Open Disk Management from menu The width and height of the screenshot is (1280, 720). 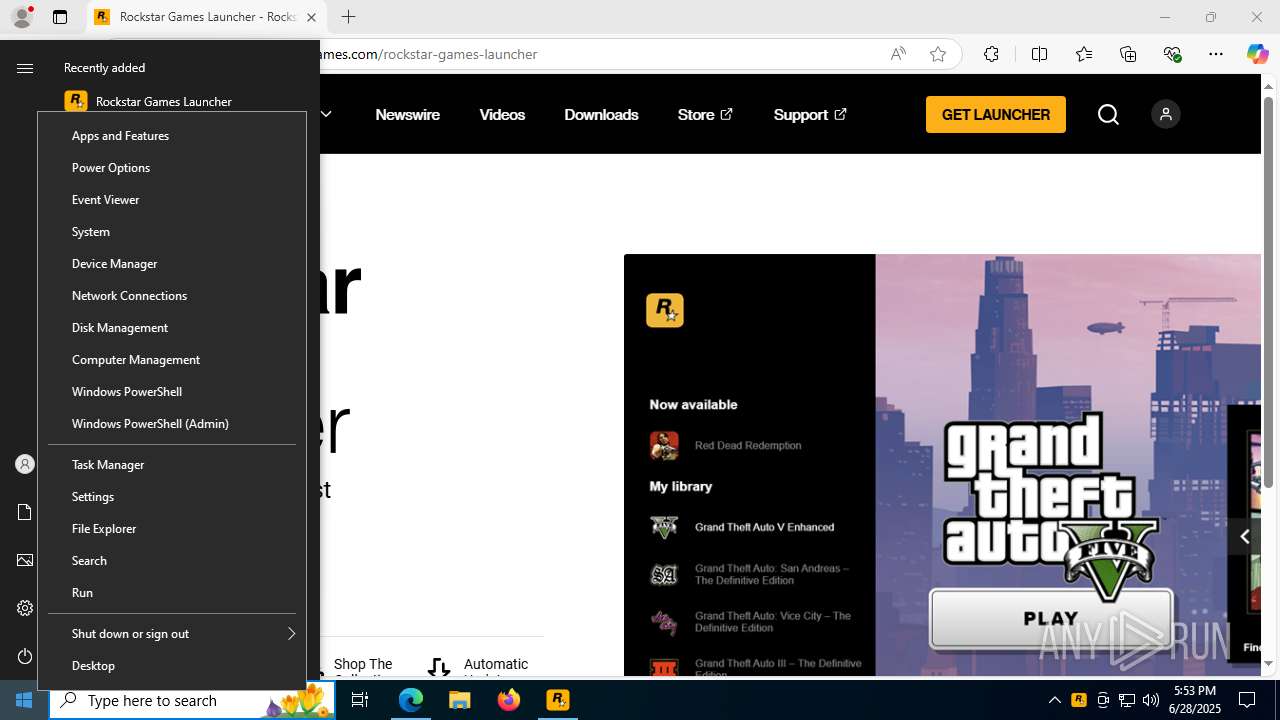172,327
